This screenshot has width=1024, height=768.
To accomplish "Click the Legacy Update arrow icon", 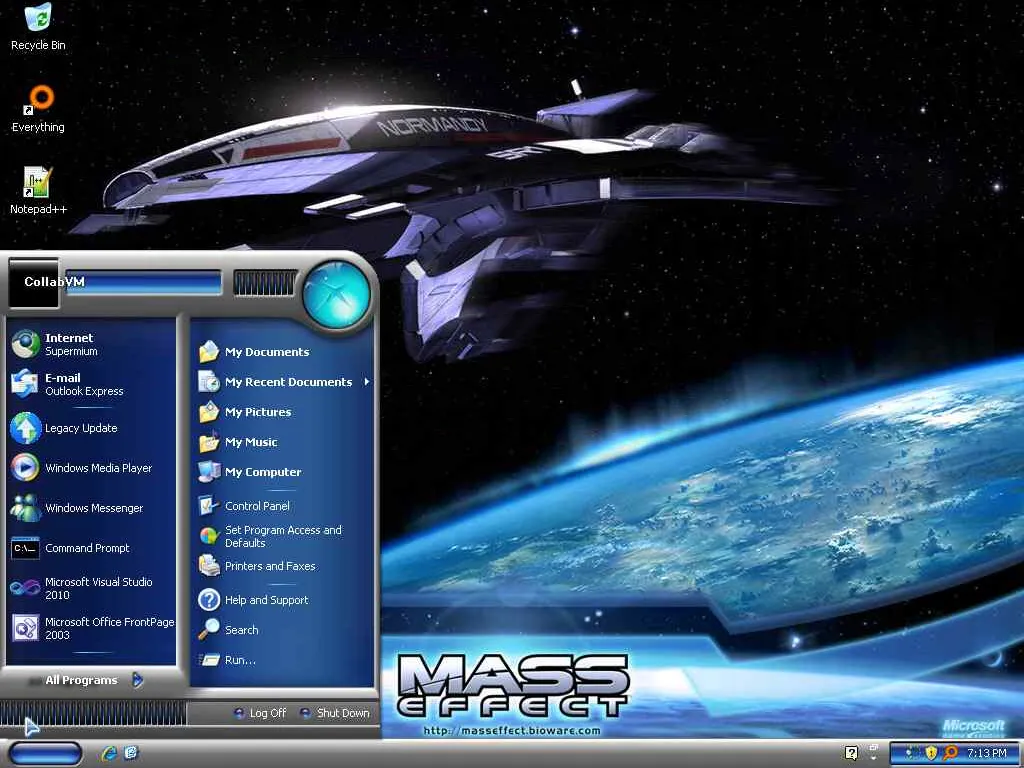I will pyautogui.click(x=25, y=428).
